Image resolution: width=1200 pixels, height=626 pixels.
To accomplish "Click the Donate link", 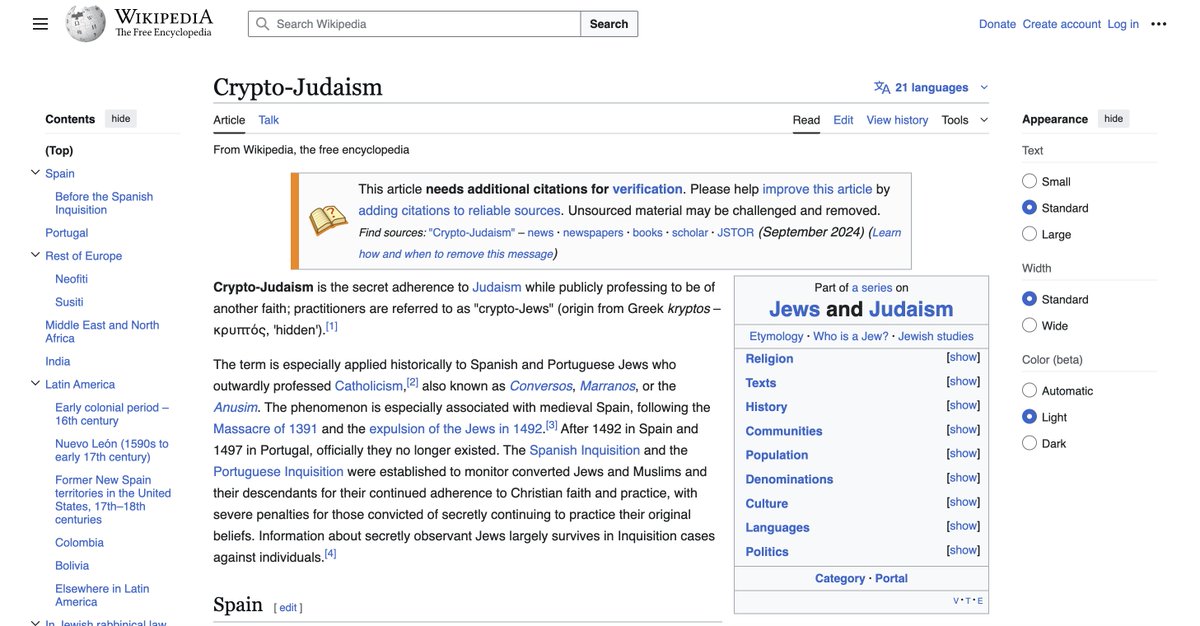I will coord(997,24).
